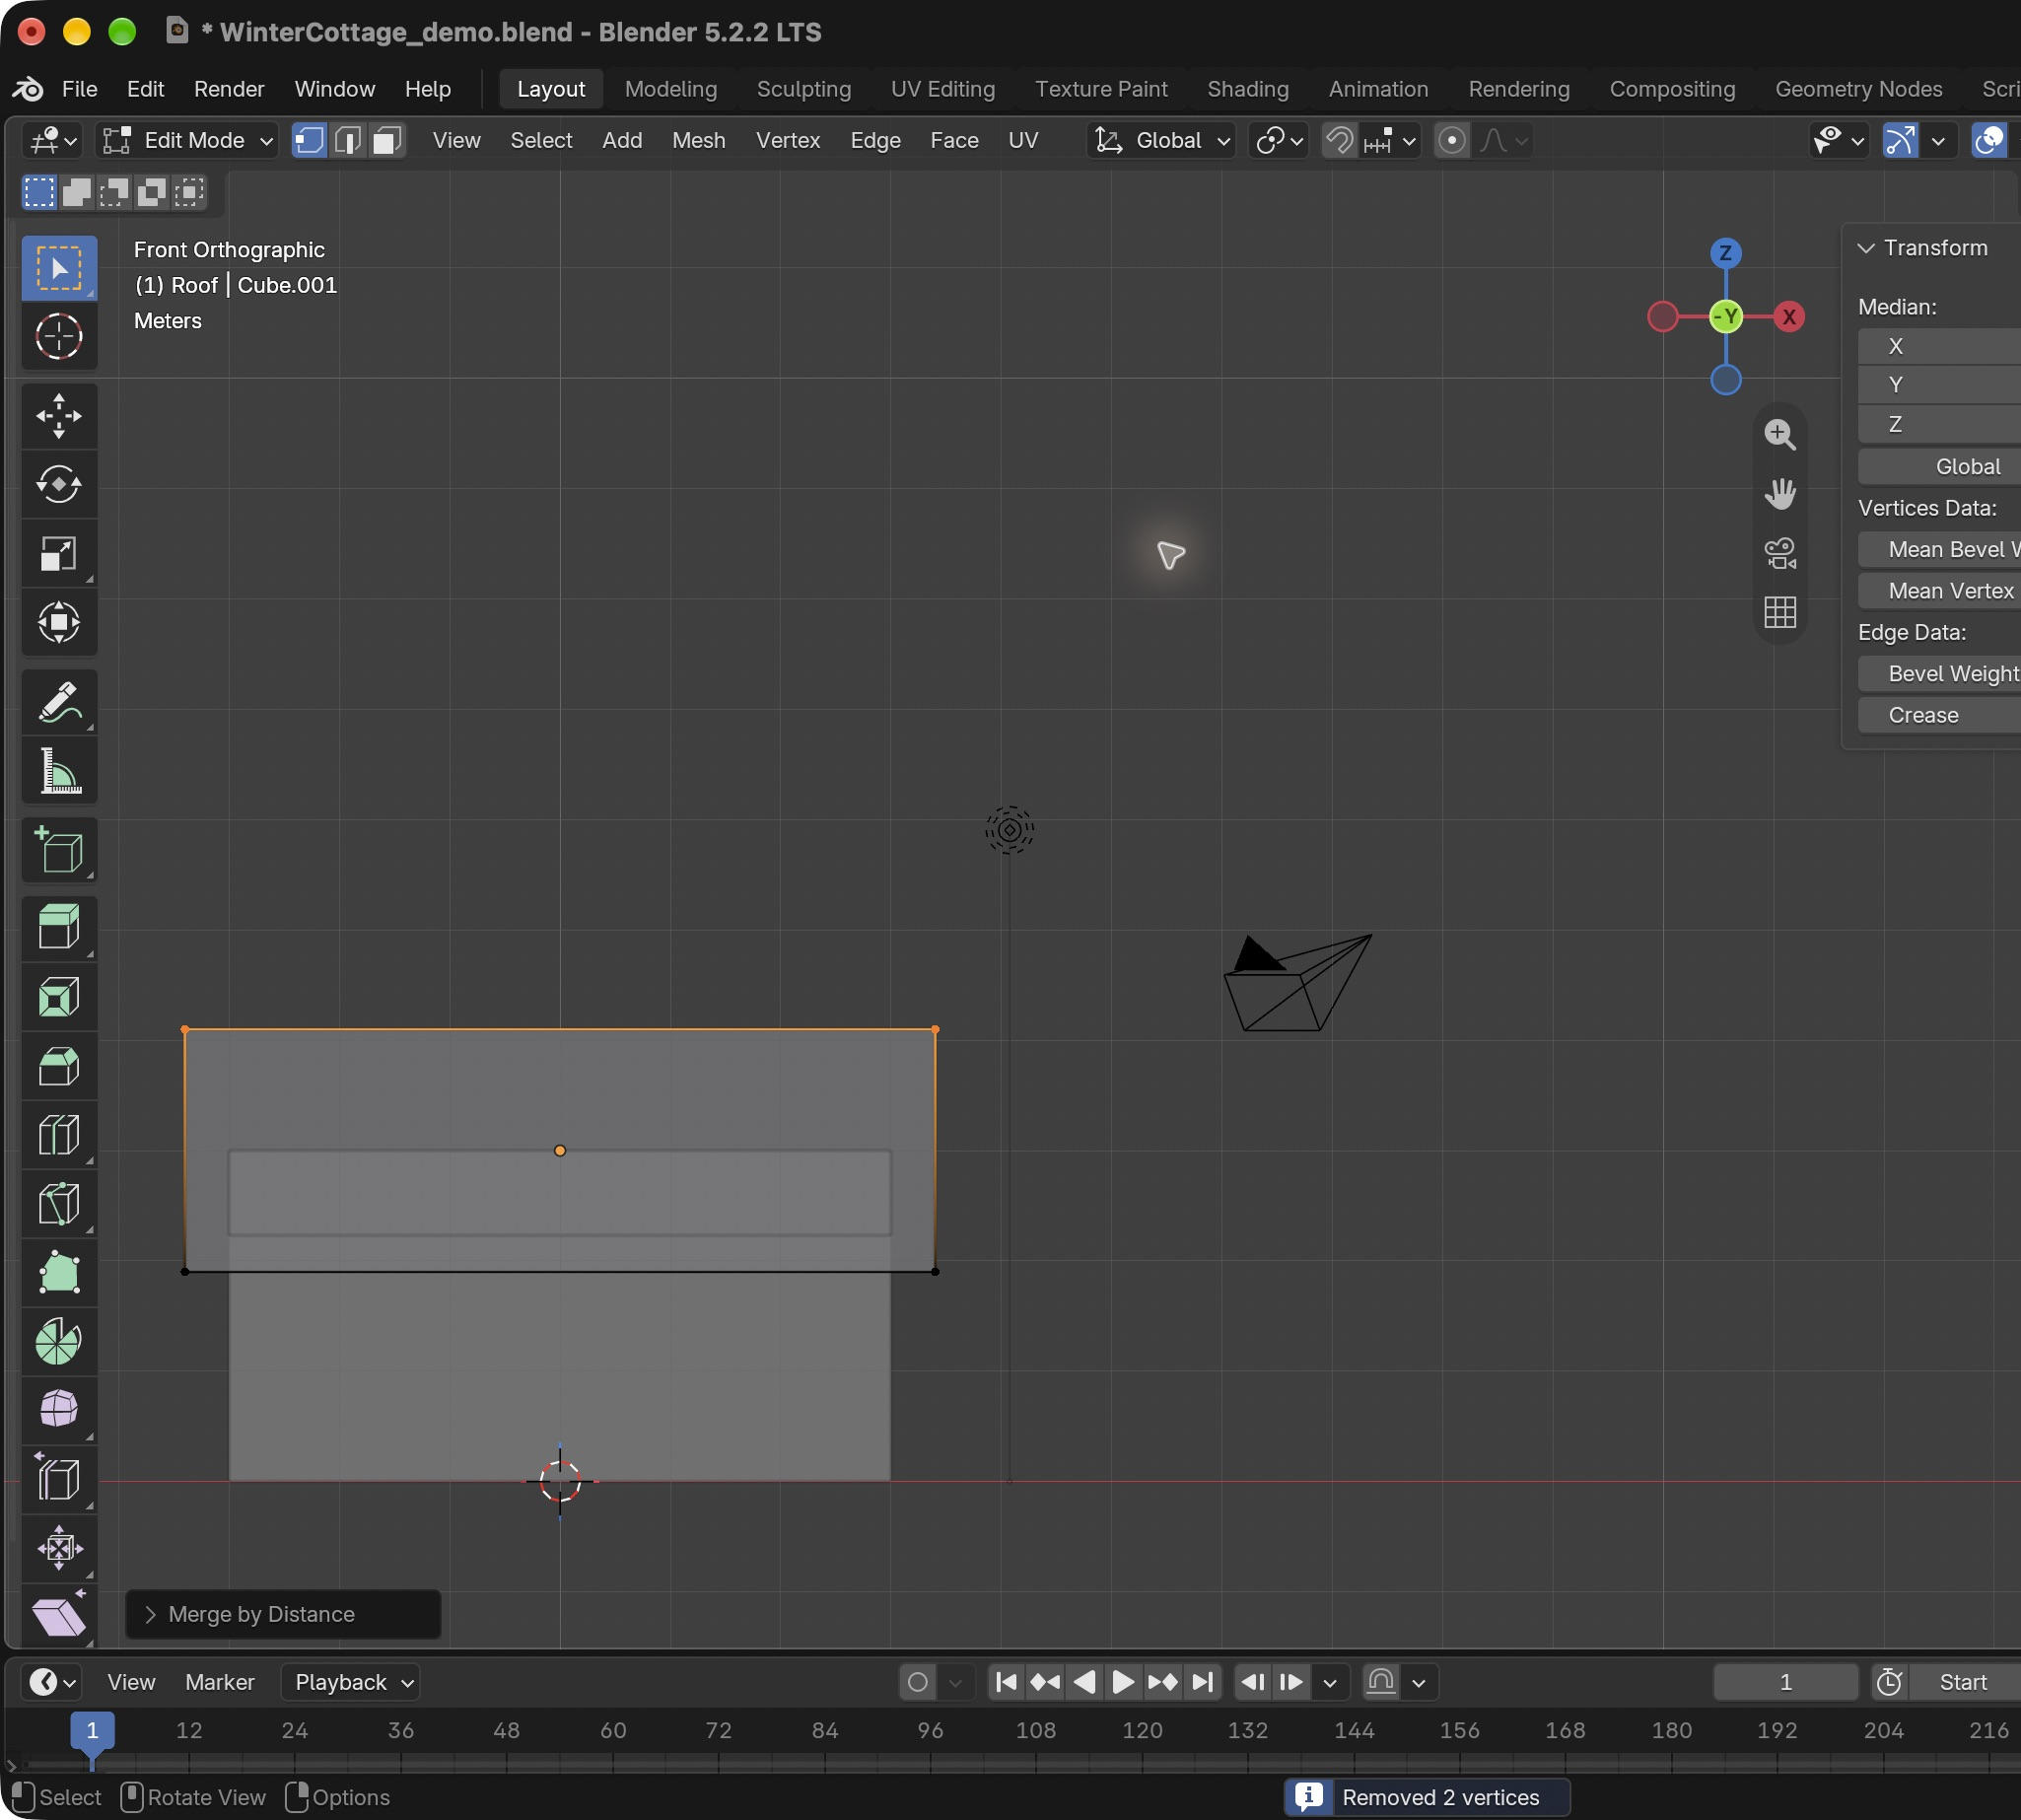Open the Playback dropdown in timeline
Viewport: 2021px width, 1820px height.
click(351, 1682)
